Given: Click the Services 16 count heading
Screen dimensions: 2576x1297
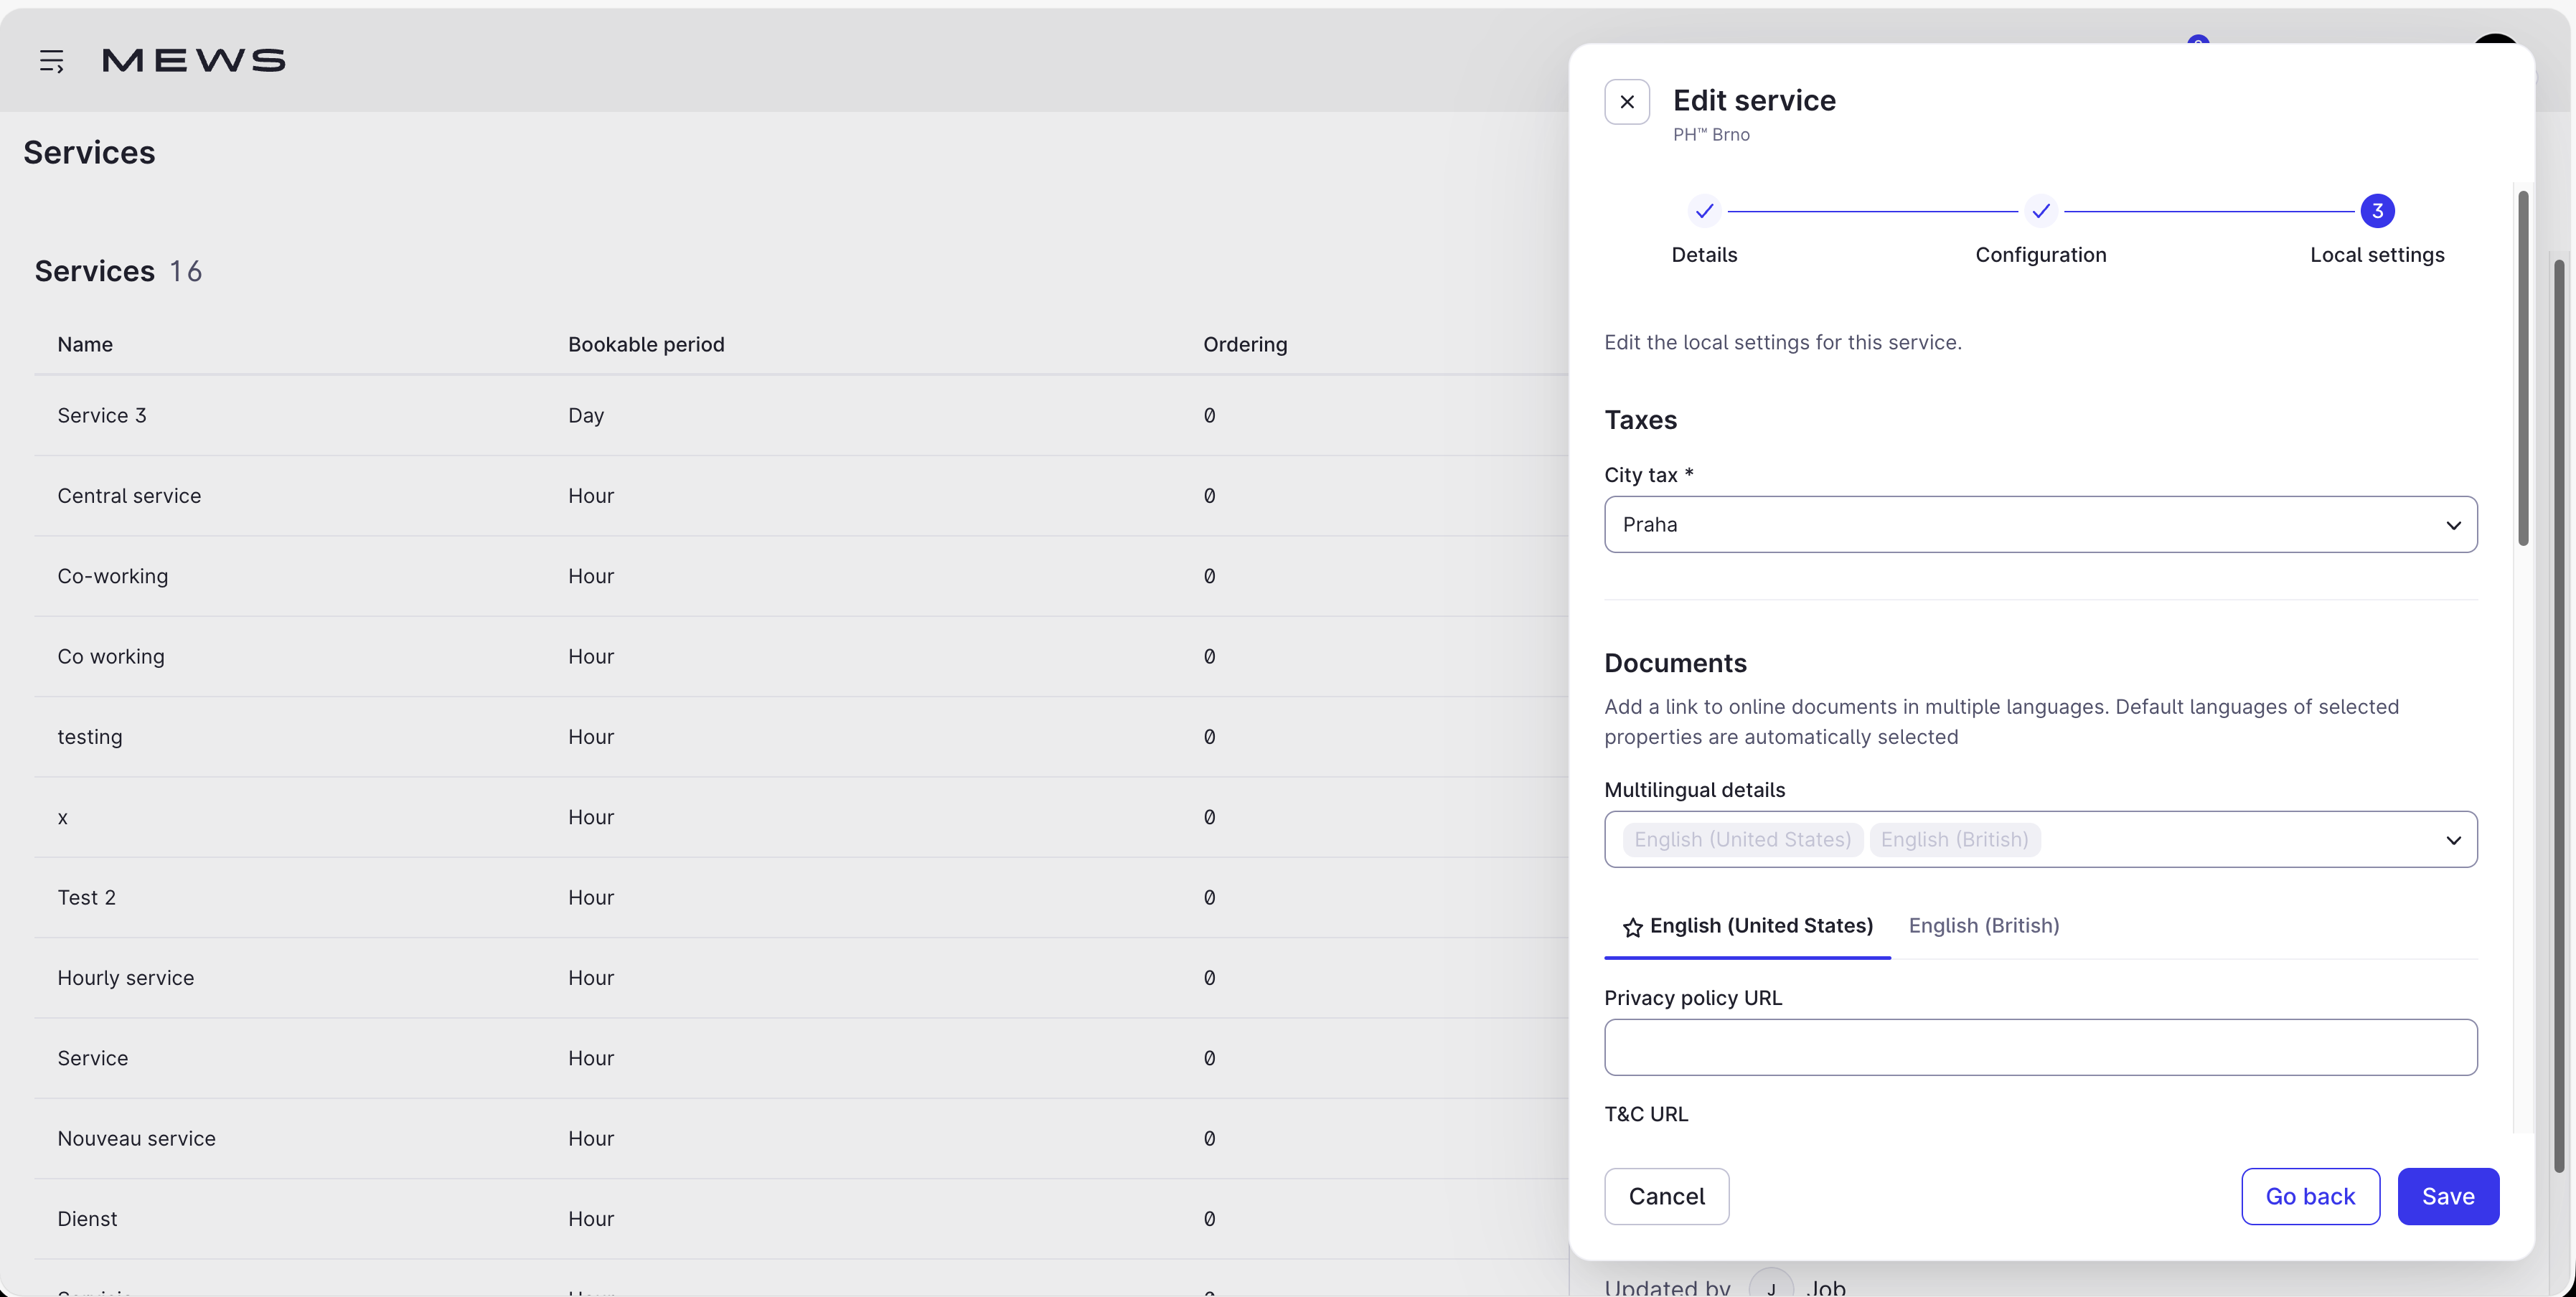Looking at the screenshot, I should point(118,271).
